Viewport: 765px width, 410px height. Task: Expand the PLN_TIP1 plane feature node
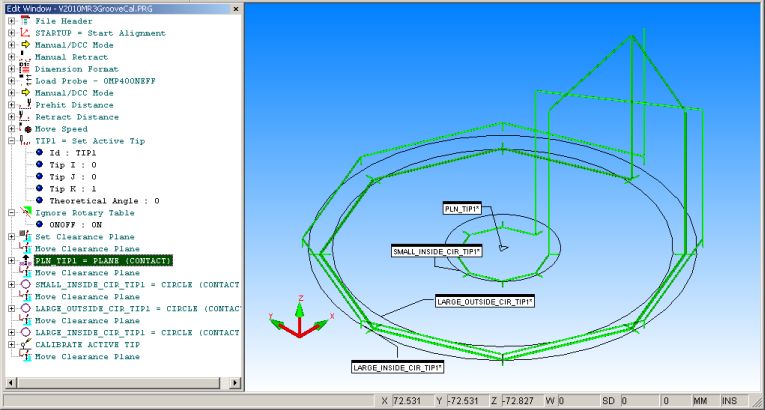coord(11,261)
